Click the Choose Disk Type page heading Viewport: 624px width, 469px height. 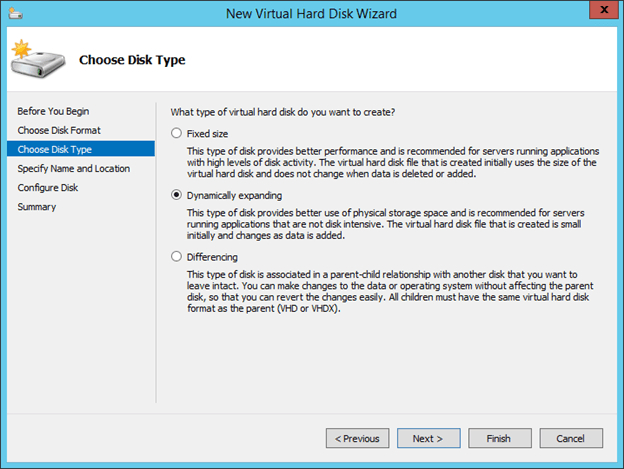click(131, 60)
